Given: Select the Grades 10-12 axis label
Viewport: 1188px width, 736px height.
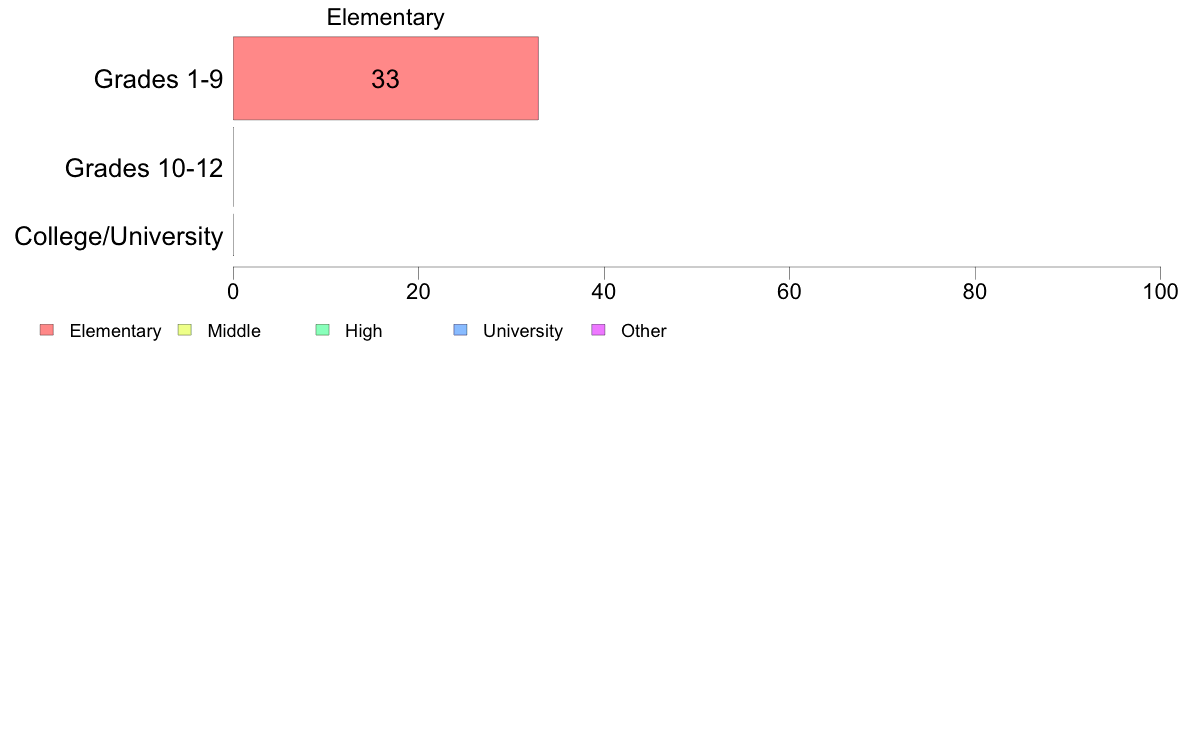Looking at the screenshot, I should point(144,168).
